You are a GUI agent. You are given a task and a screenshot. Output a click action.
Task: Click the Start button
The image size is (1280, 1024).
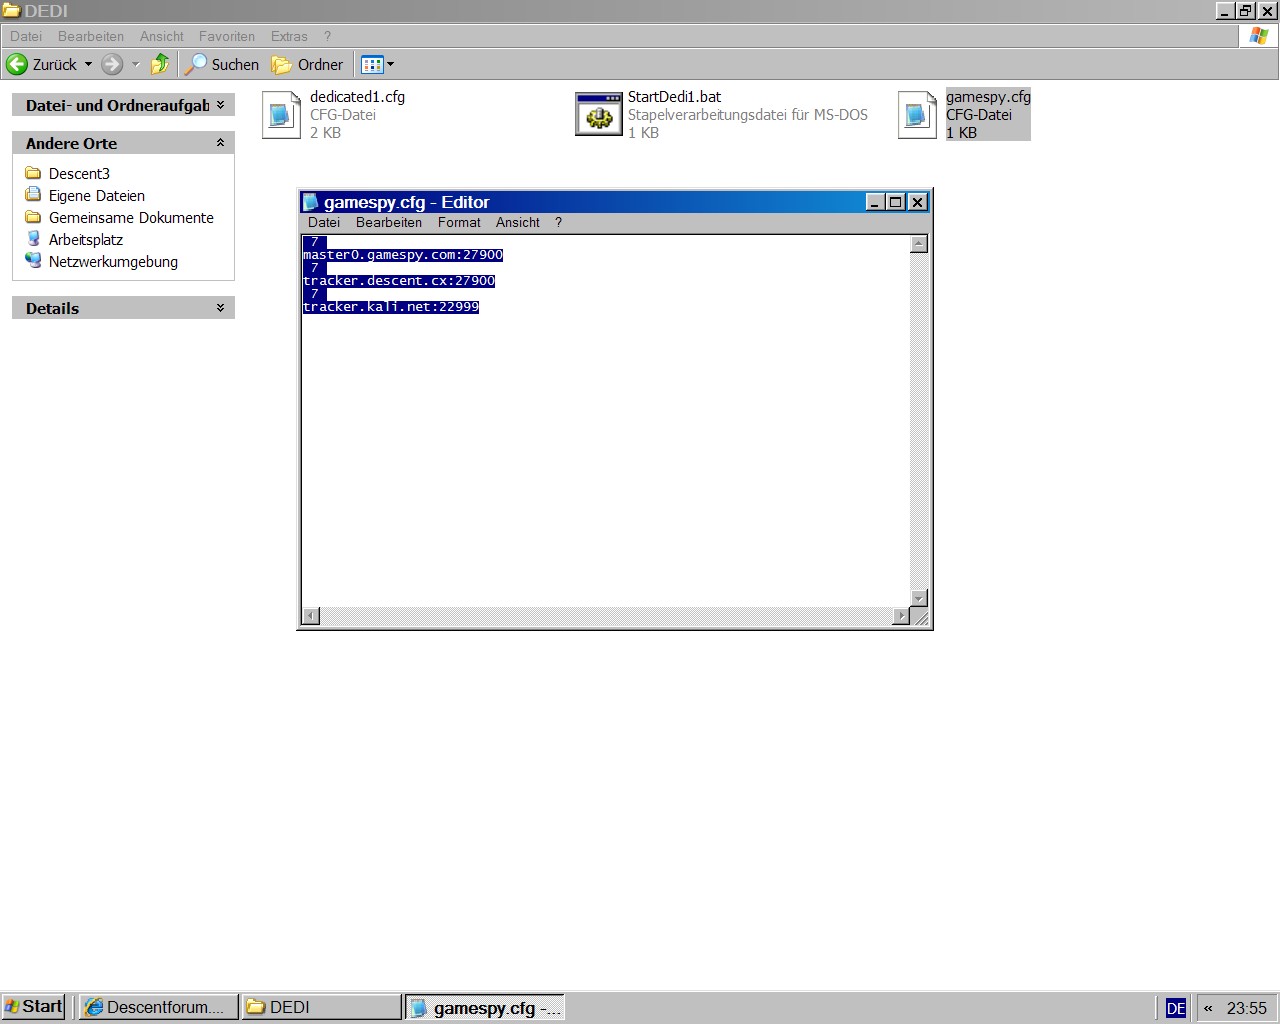pyautogui.click(x=34, y=1007)
